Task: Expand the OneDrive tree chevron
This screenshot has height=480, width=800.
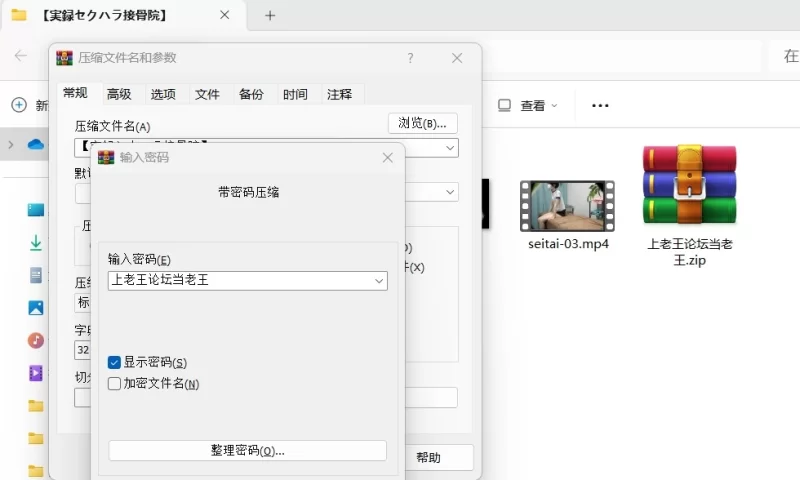Action: point(11,145)
